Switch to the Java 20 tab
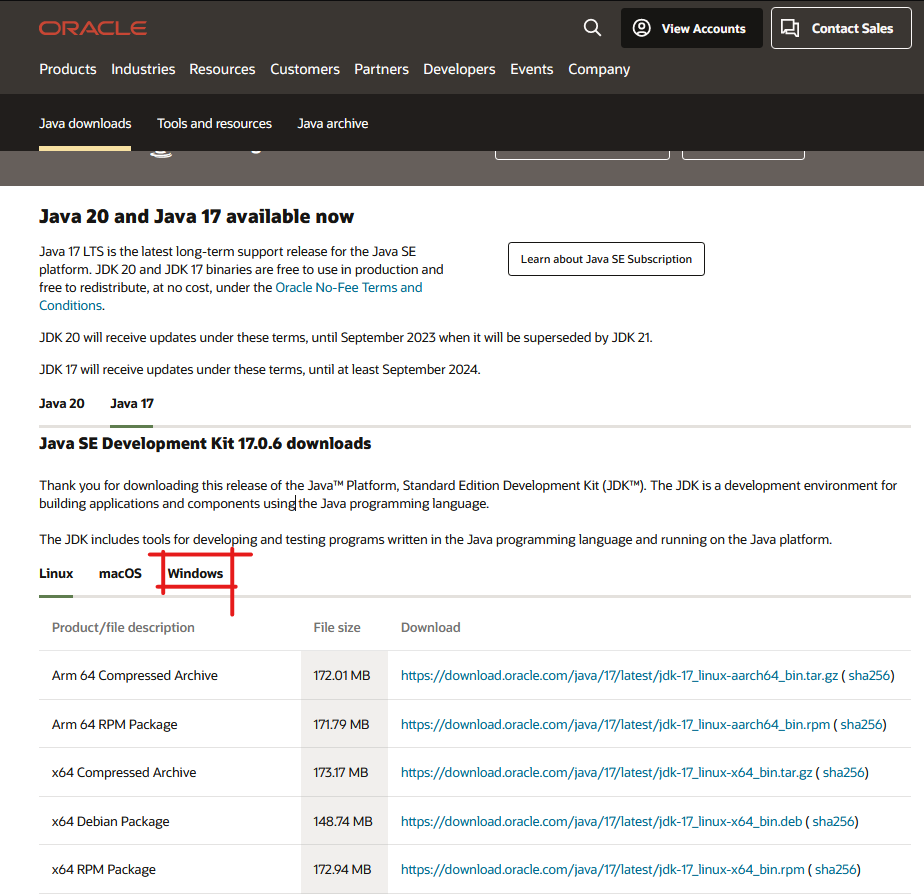This screenshot has width=924, height=895. [x=62, y=403]
